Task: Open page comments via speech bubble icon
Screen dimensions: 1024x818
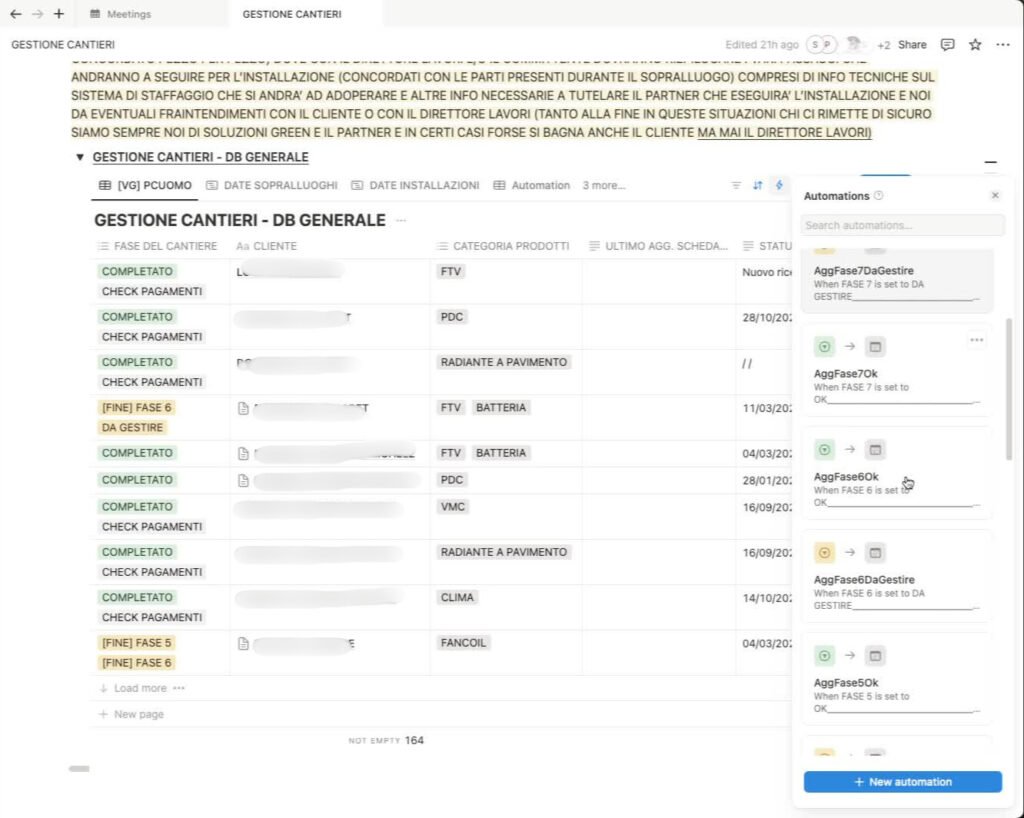Action: (x=947, y=45)
